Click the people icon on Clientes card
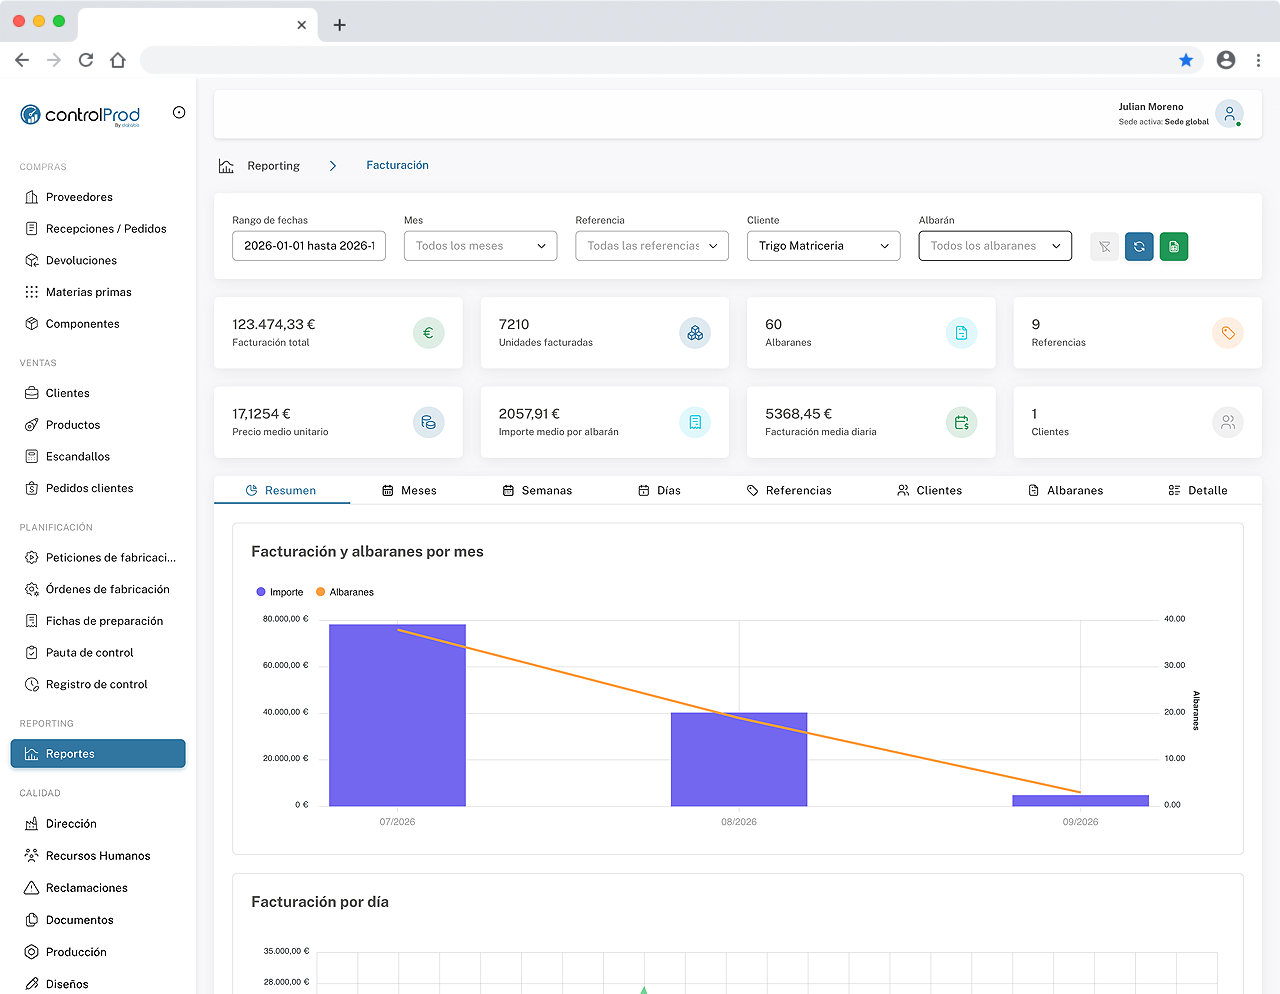Image resolution: width=1280 pixels, height=994 pixels. point(1228,422)
